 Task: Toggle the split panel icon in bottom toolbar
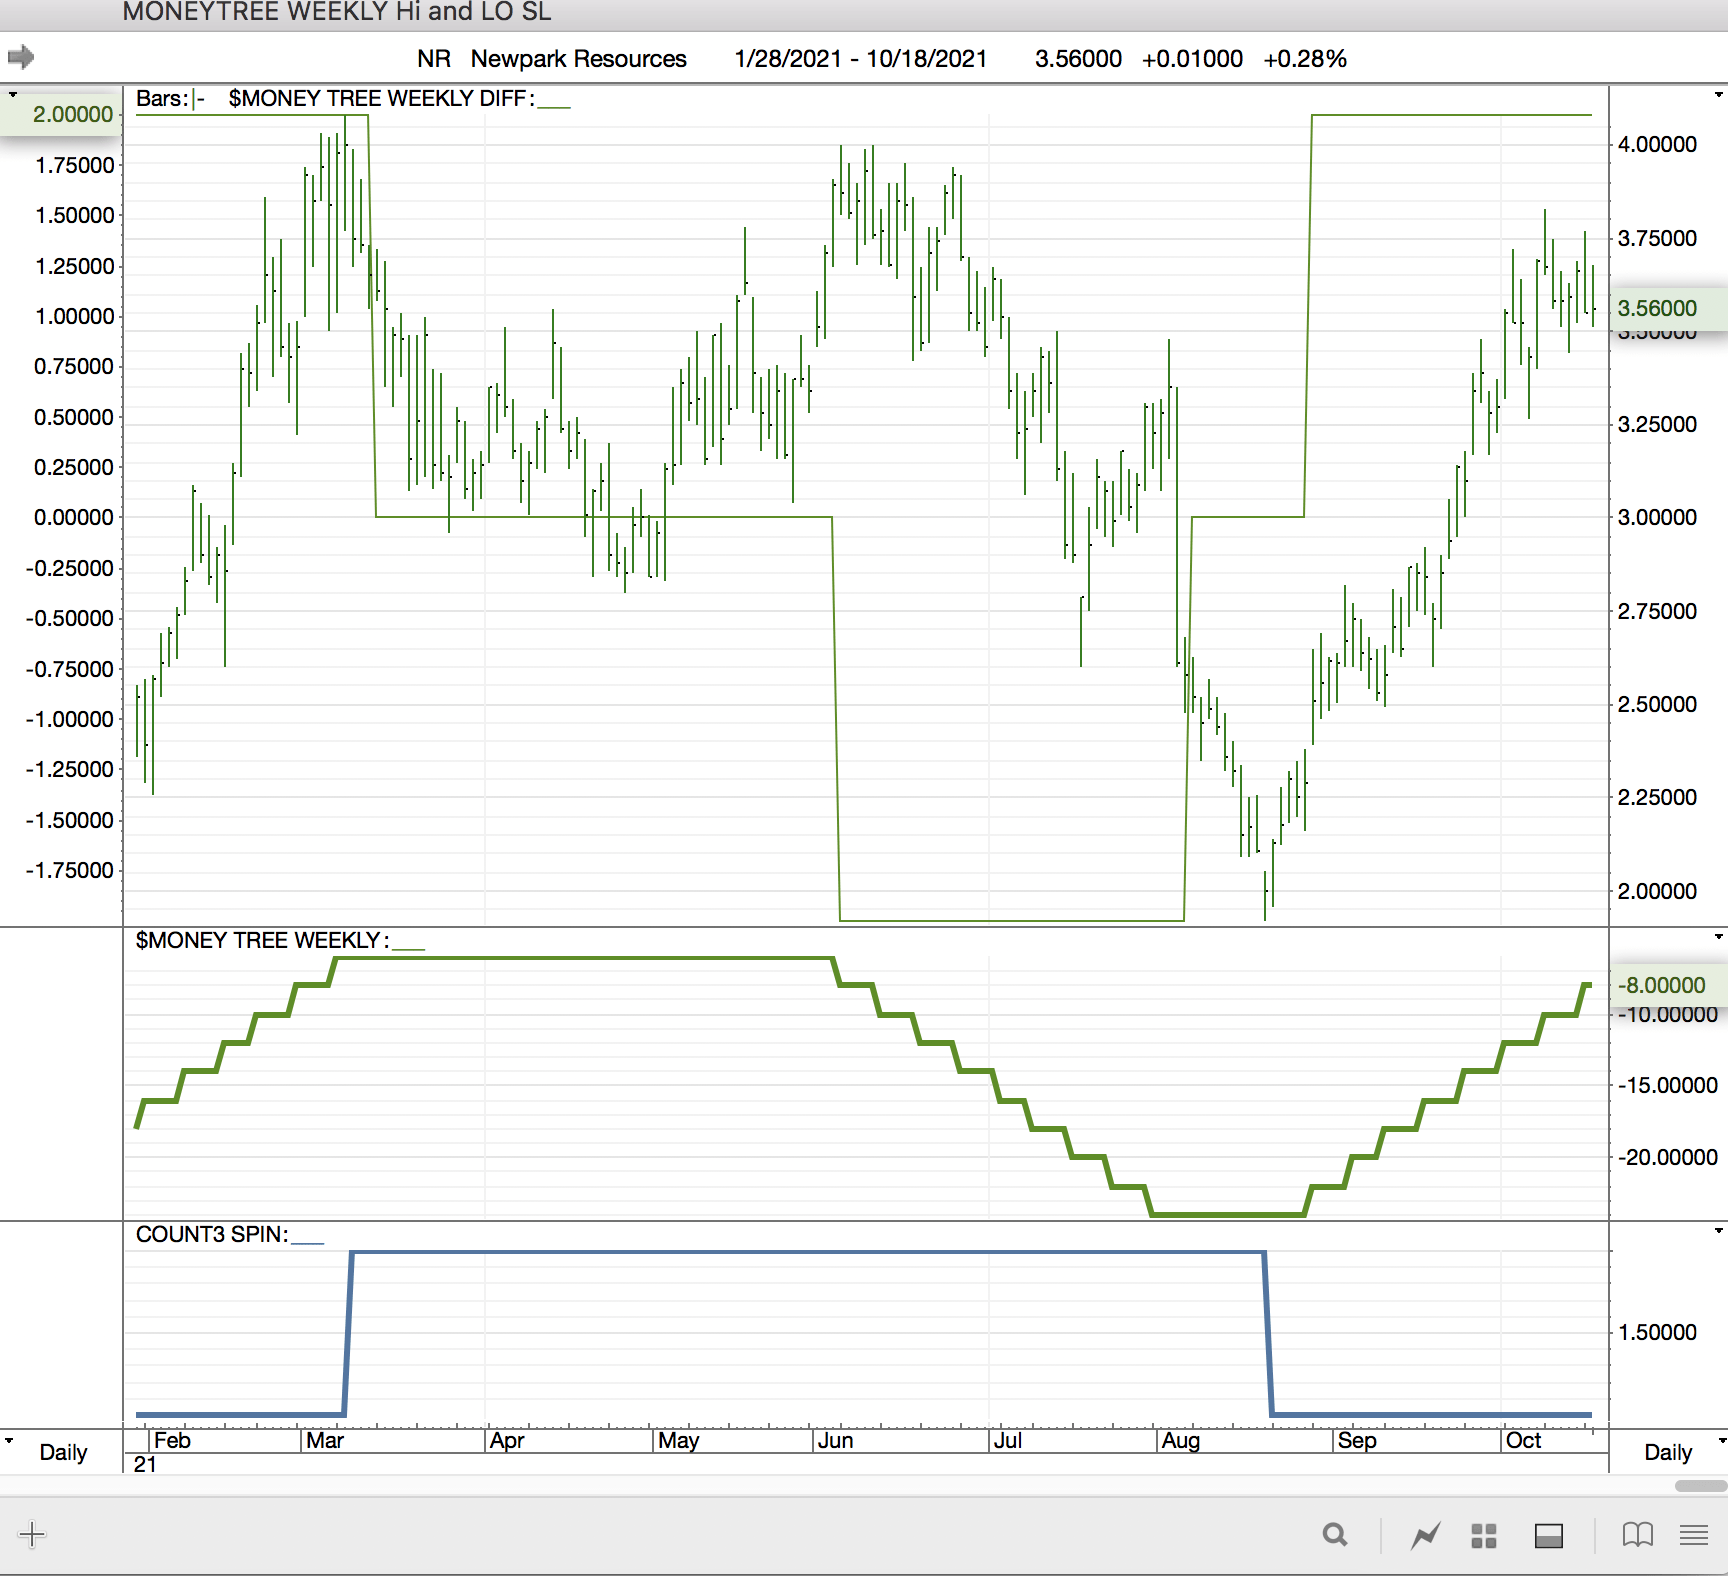pos(1548,1535)
